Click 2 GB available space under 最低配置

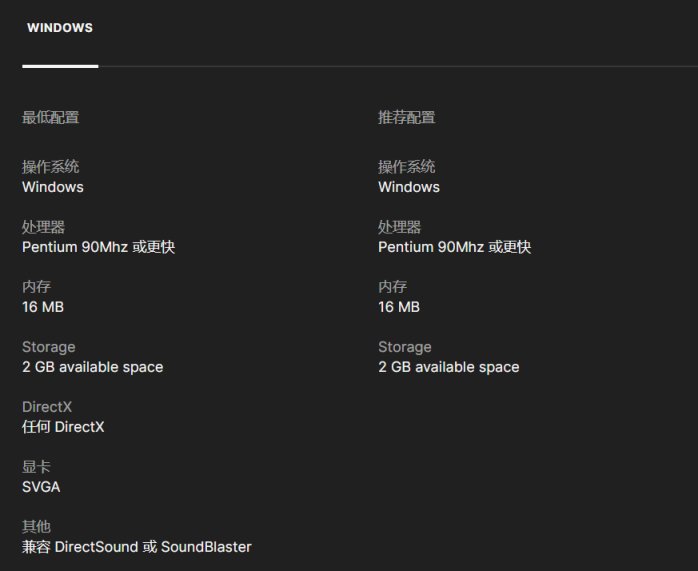point(92,367)
